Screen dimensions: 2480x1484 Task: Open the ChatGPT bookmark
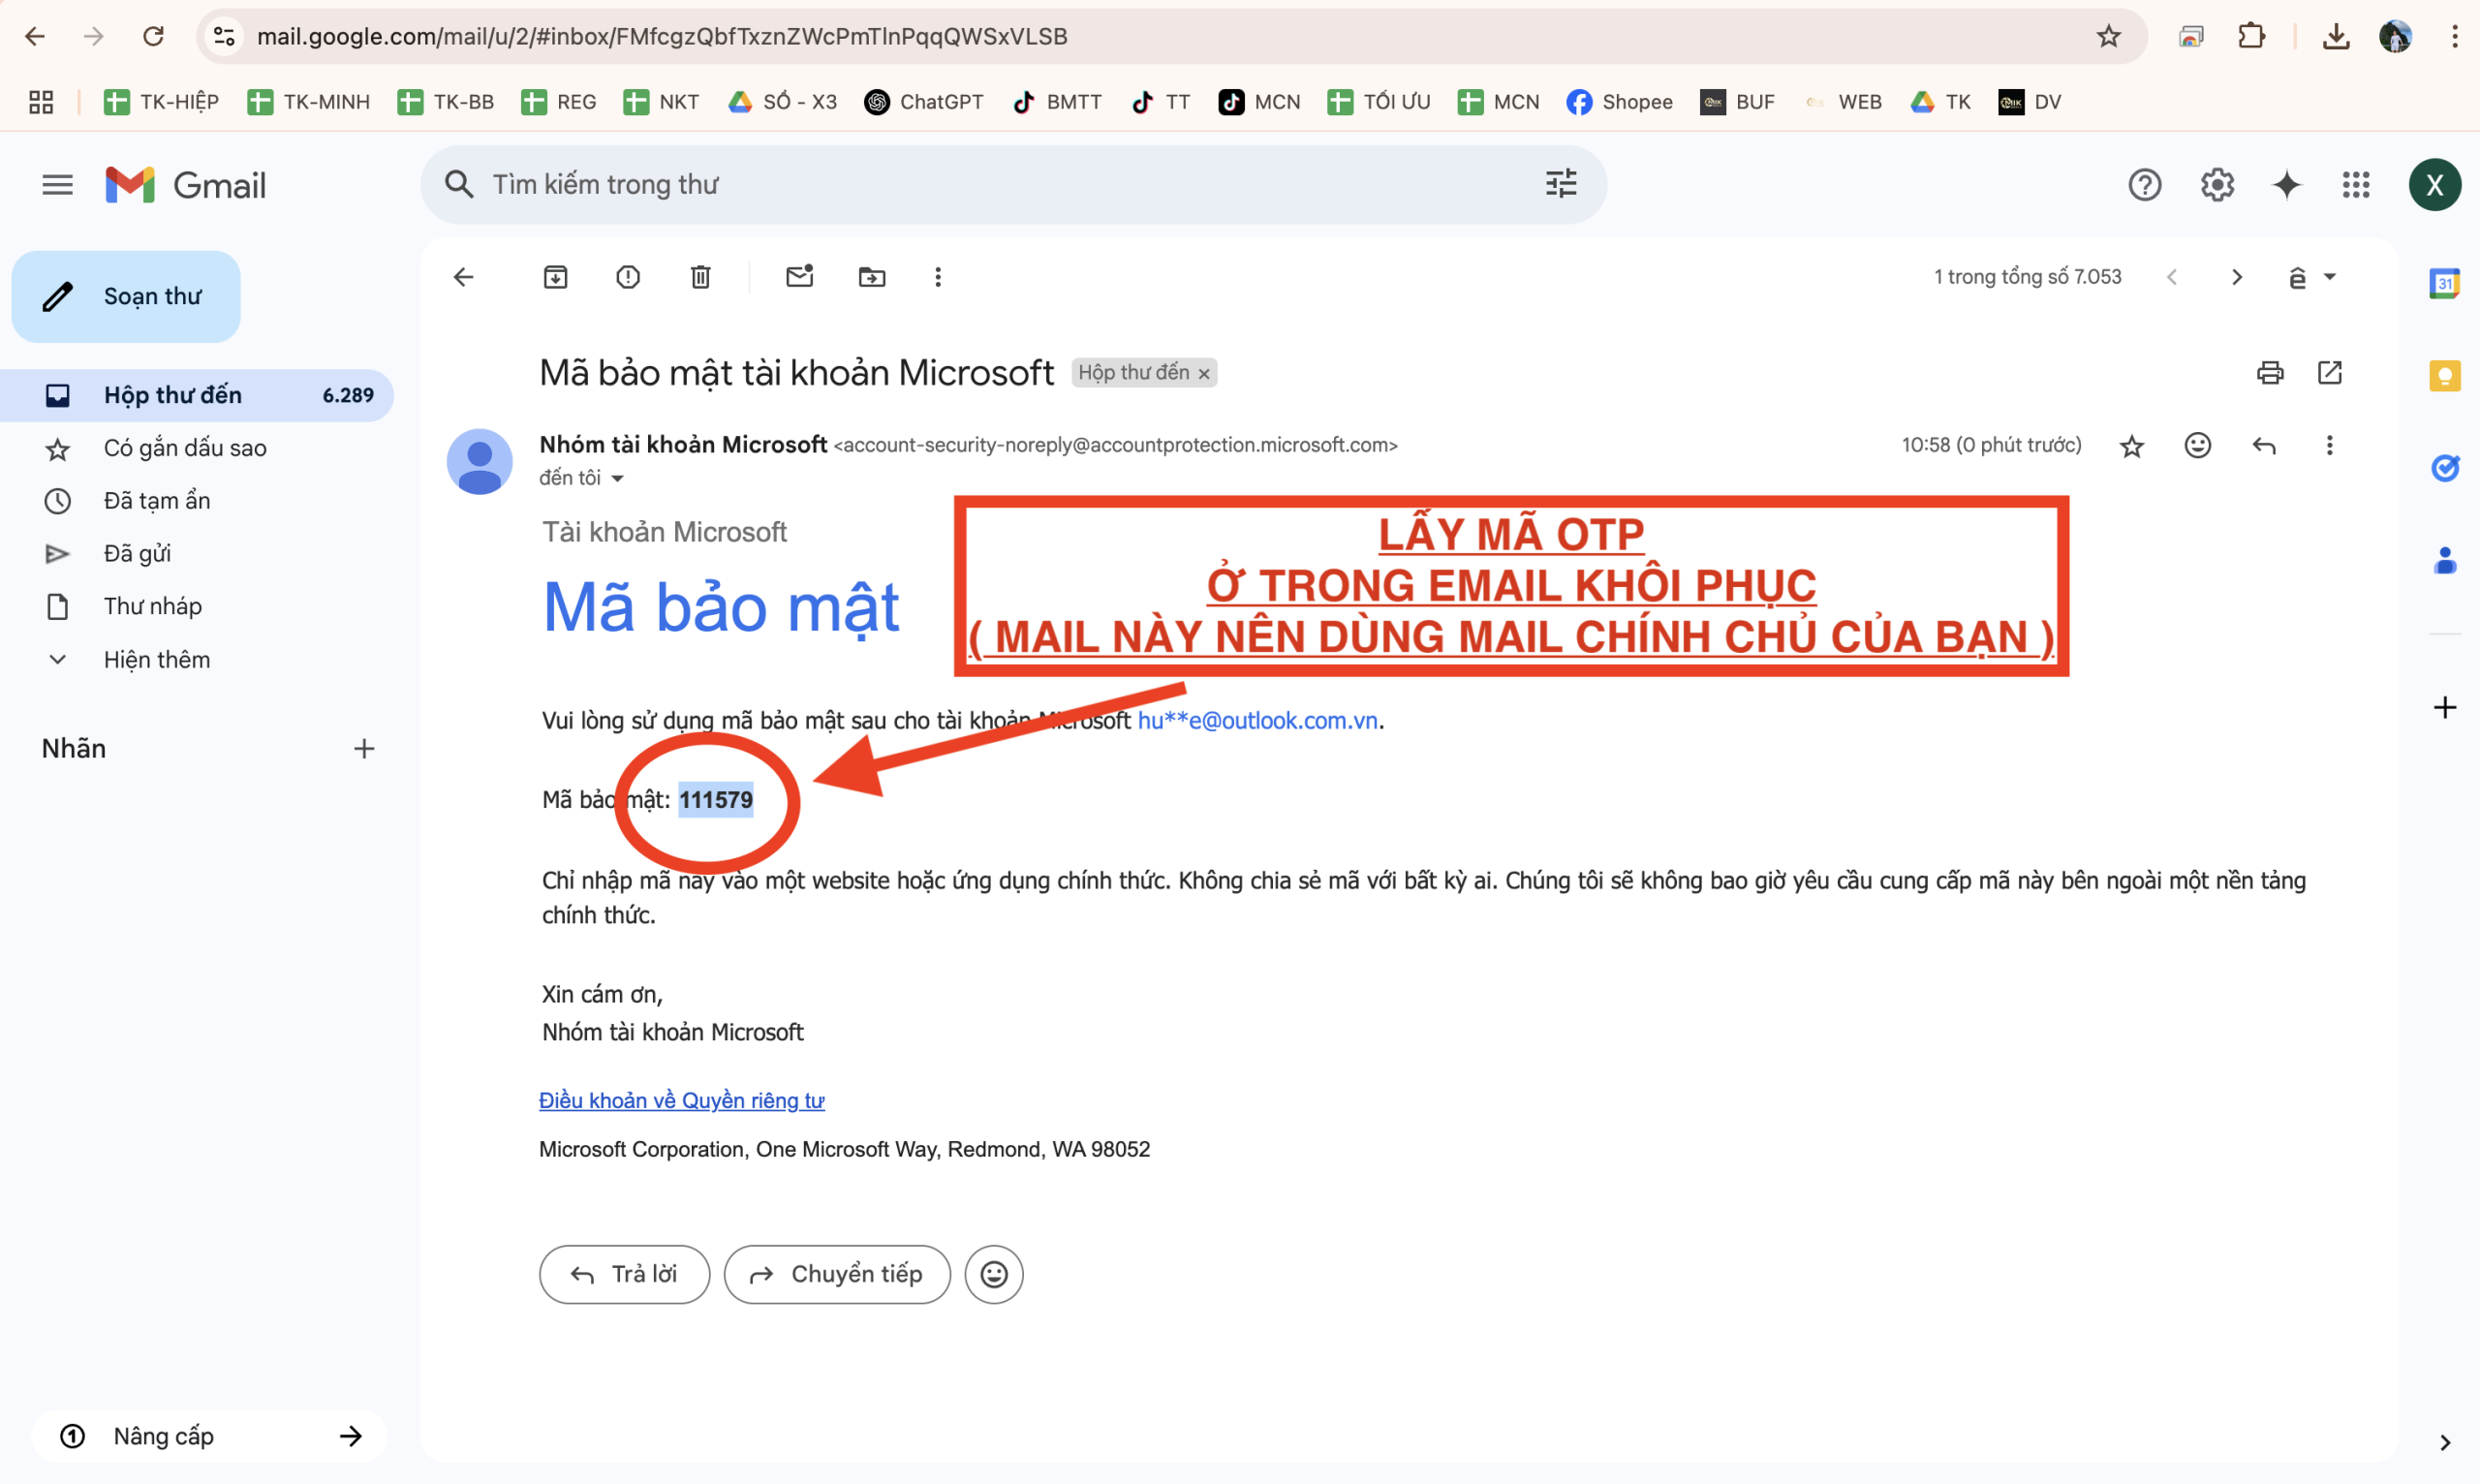(x=924, y=102)
